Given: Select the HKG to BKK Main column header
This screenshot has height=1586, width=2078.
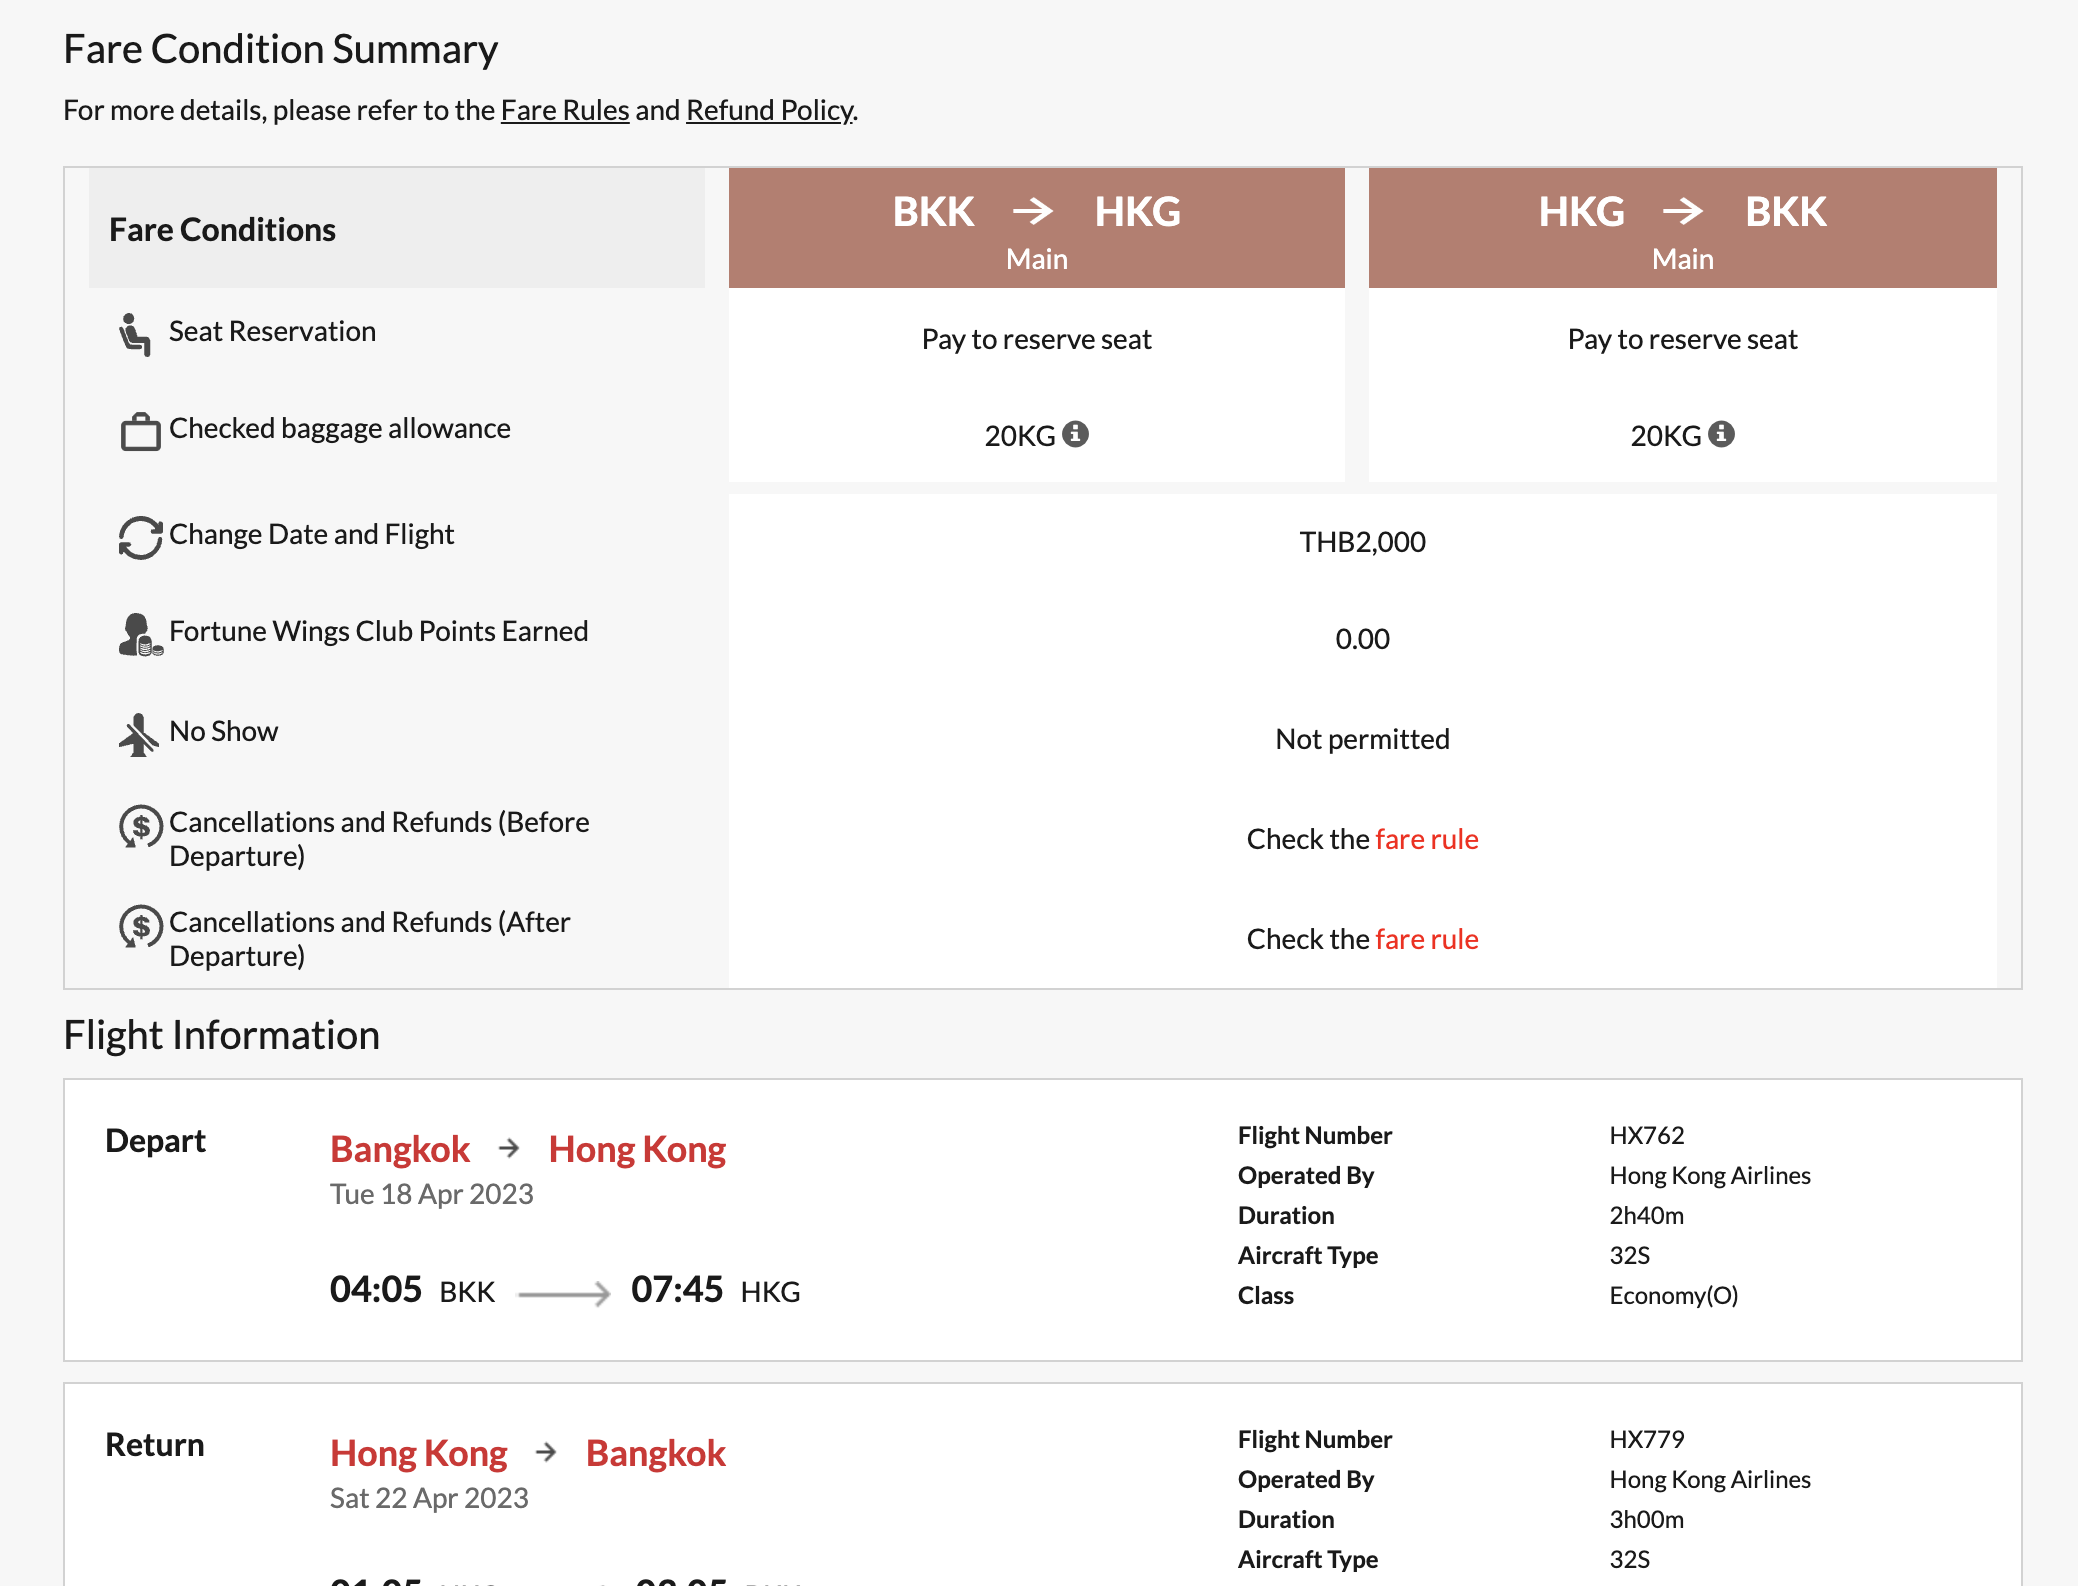Looking at the screenshot, I should (1682, 228).
